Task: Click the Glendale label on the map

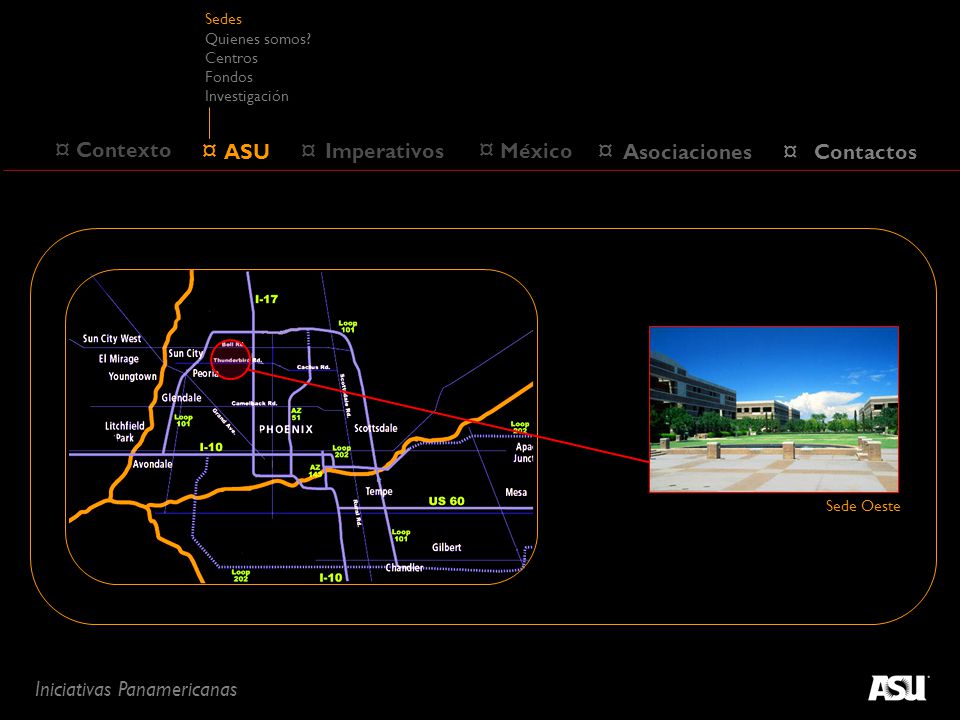Action: (181, 398)
